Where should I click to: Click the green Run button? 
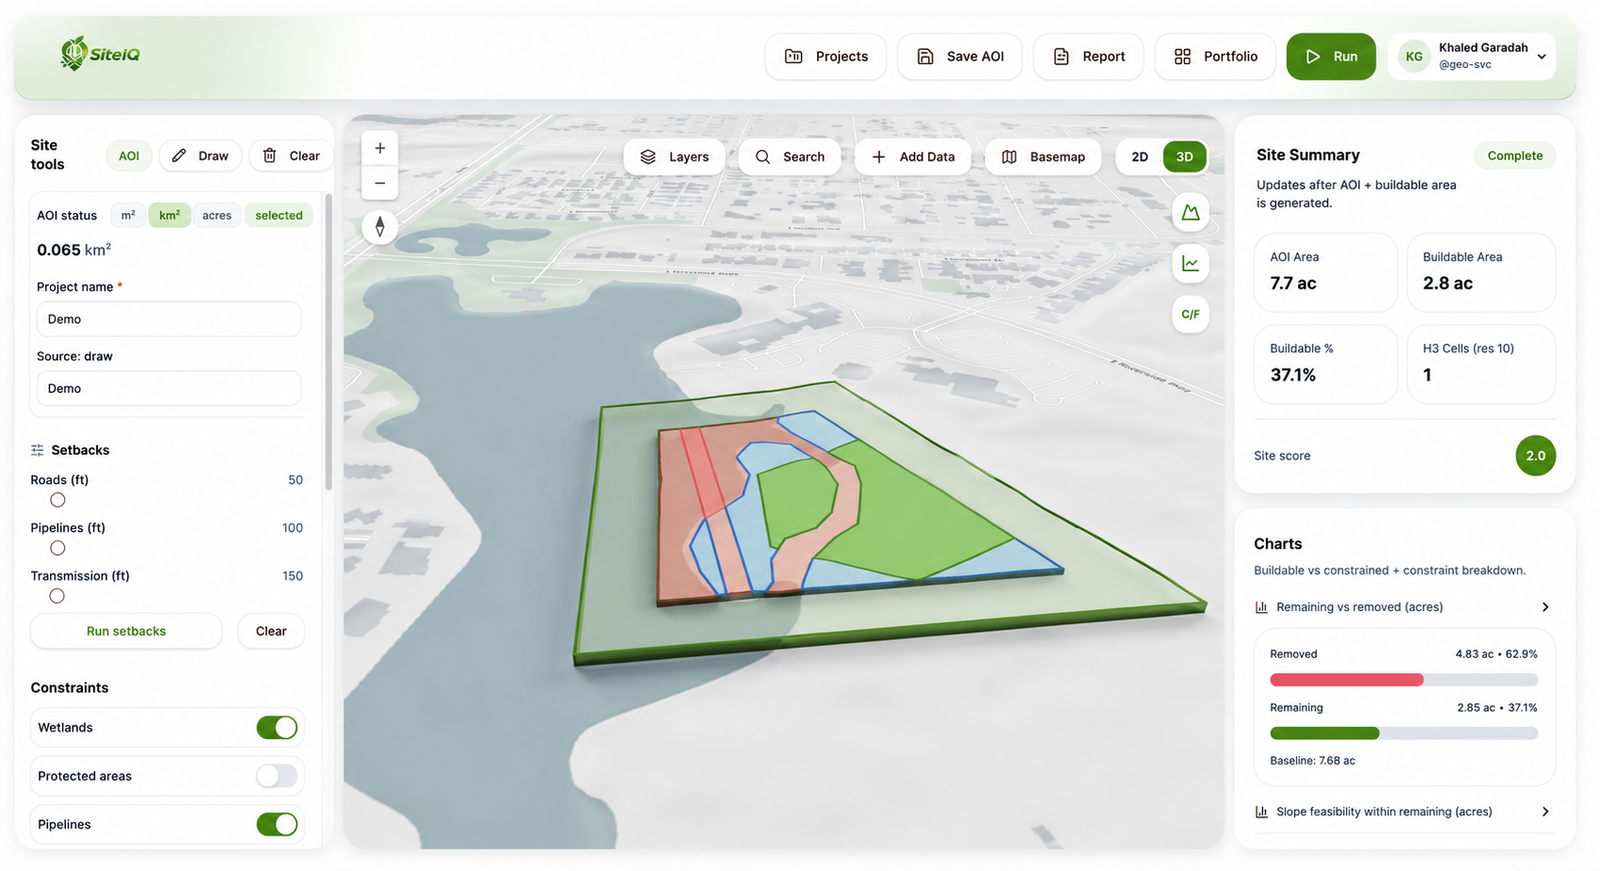click(x=1331, y=56)
